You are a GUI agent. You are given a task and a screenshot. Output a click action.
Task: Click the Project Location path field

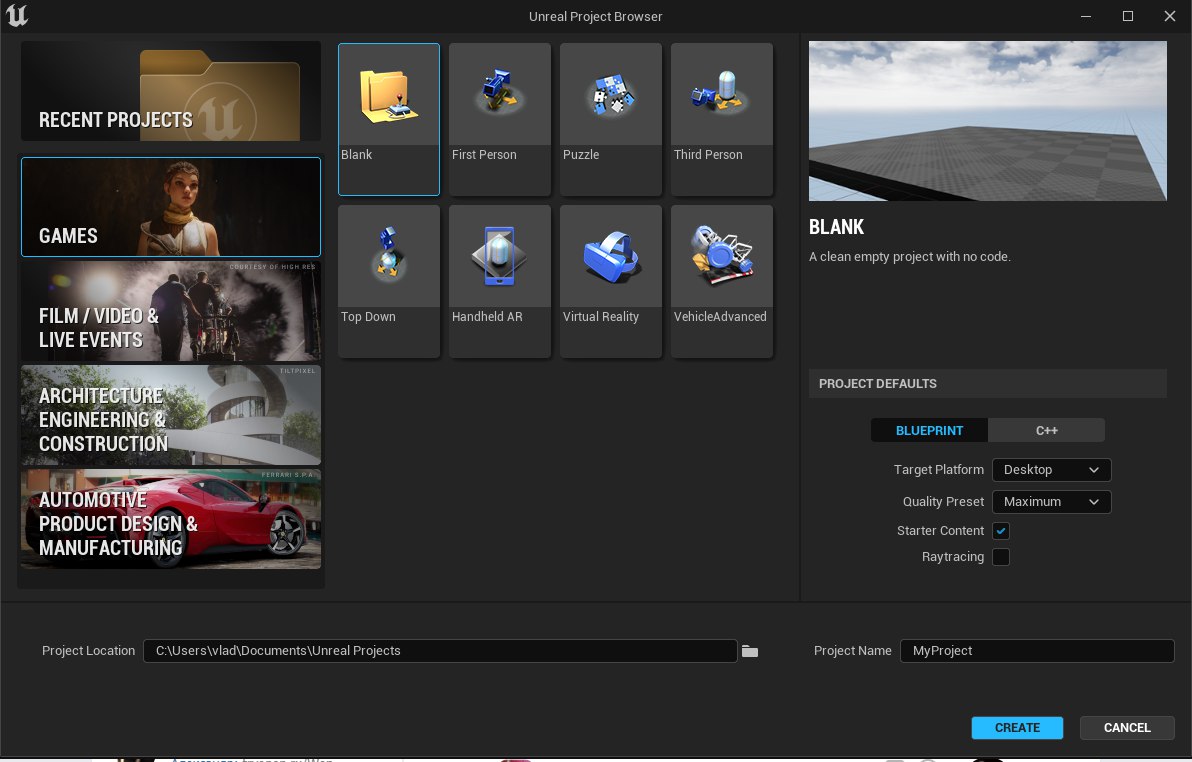440,651
